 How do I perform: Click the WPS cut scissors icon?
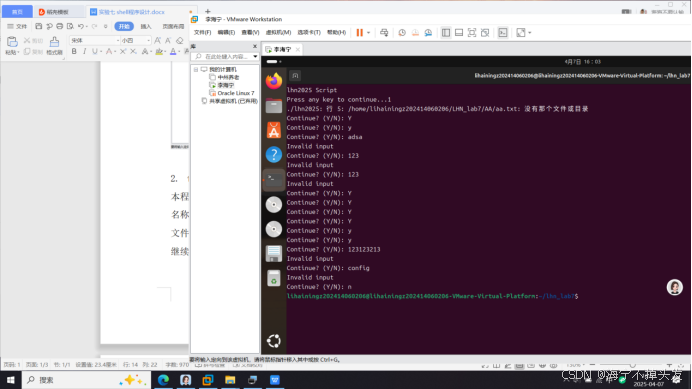[x=27, y=41]
